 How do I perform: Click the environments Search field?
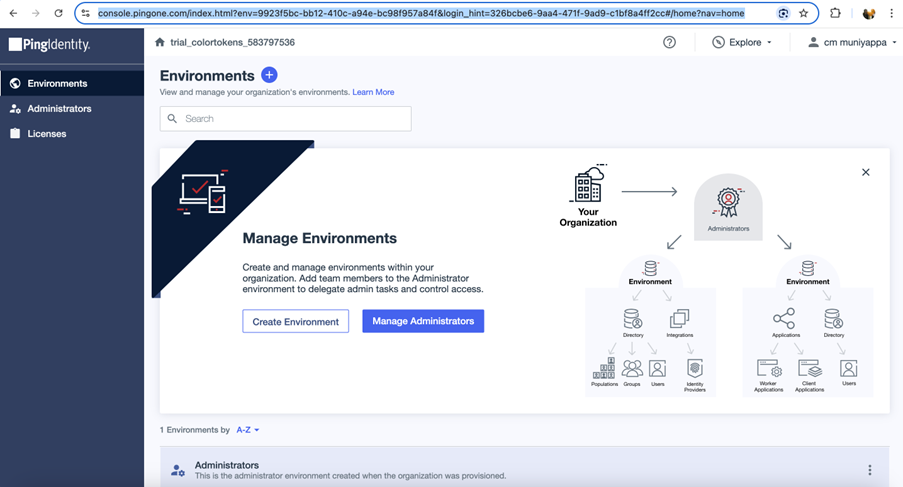click(285, 118)
